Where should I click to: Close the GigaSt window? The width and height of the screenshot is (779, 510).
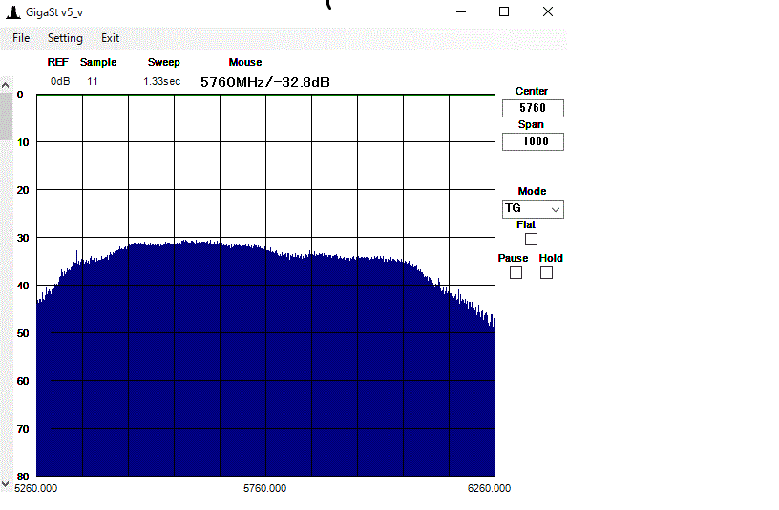548,11
